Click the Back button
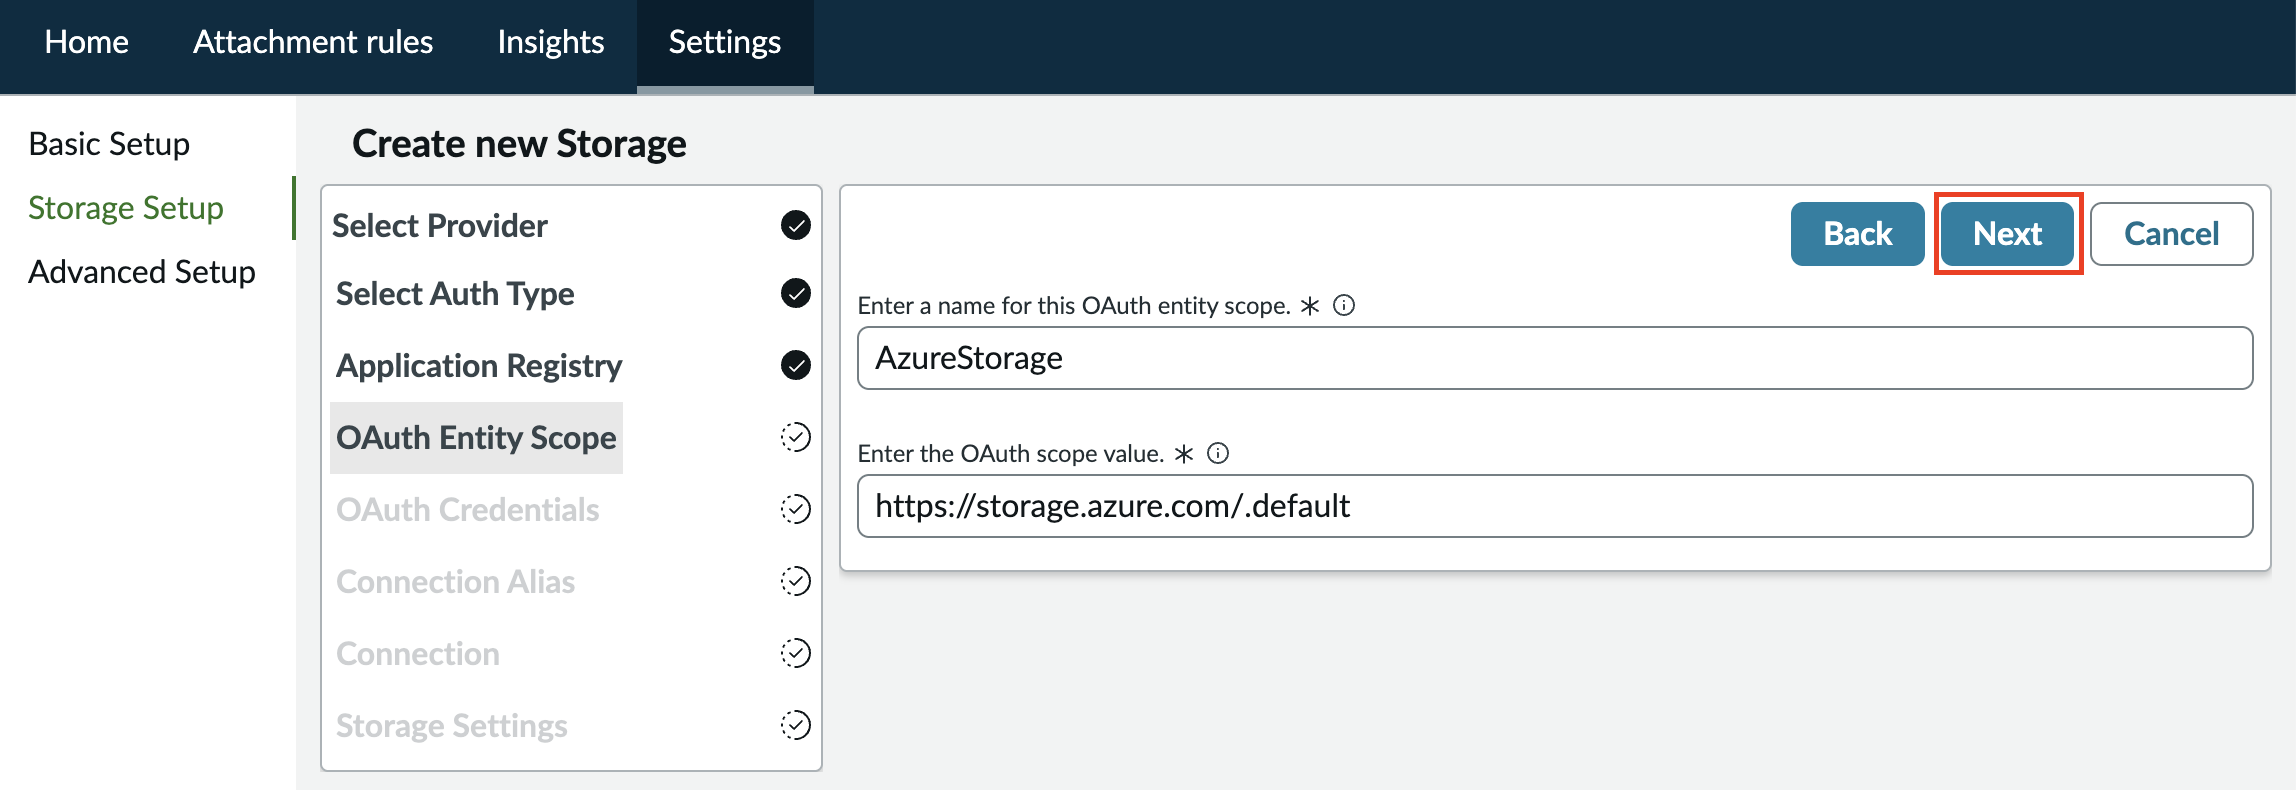Image resolution: width=2296 pixels, height=790 pixels. [1858, 234]
